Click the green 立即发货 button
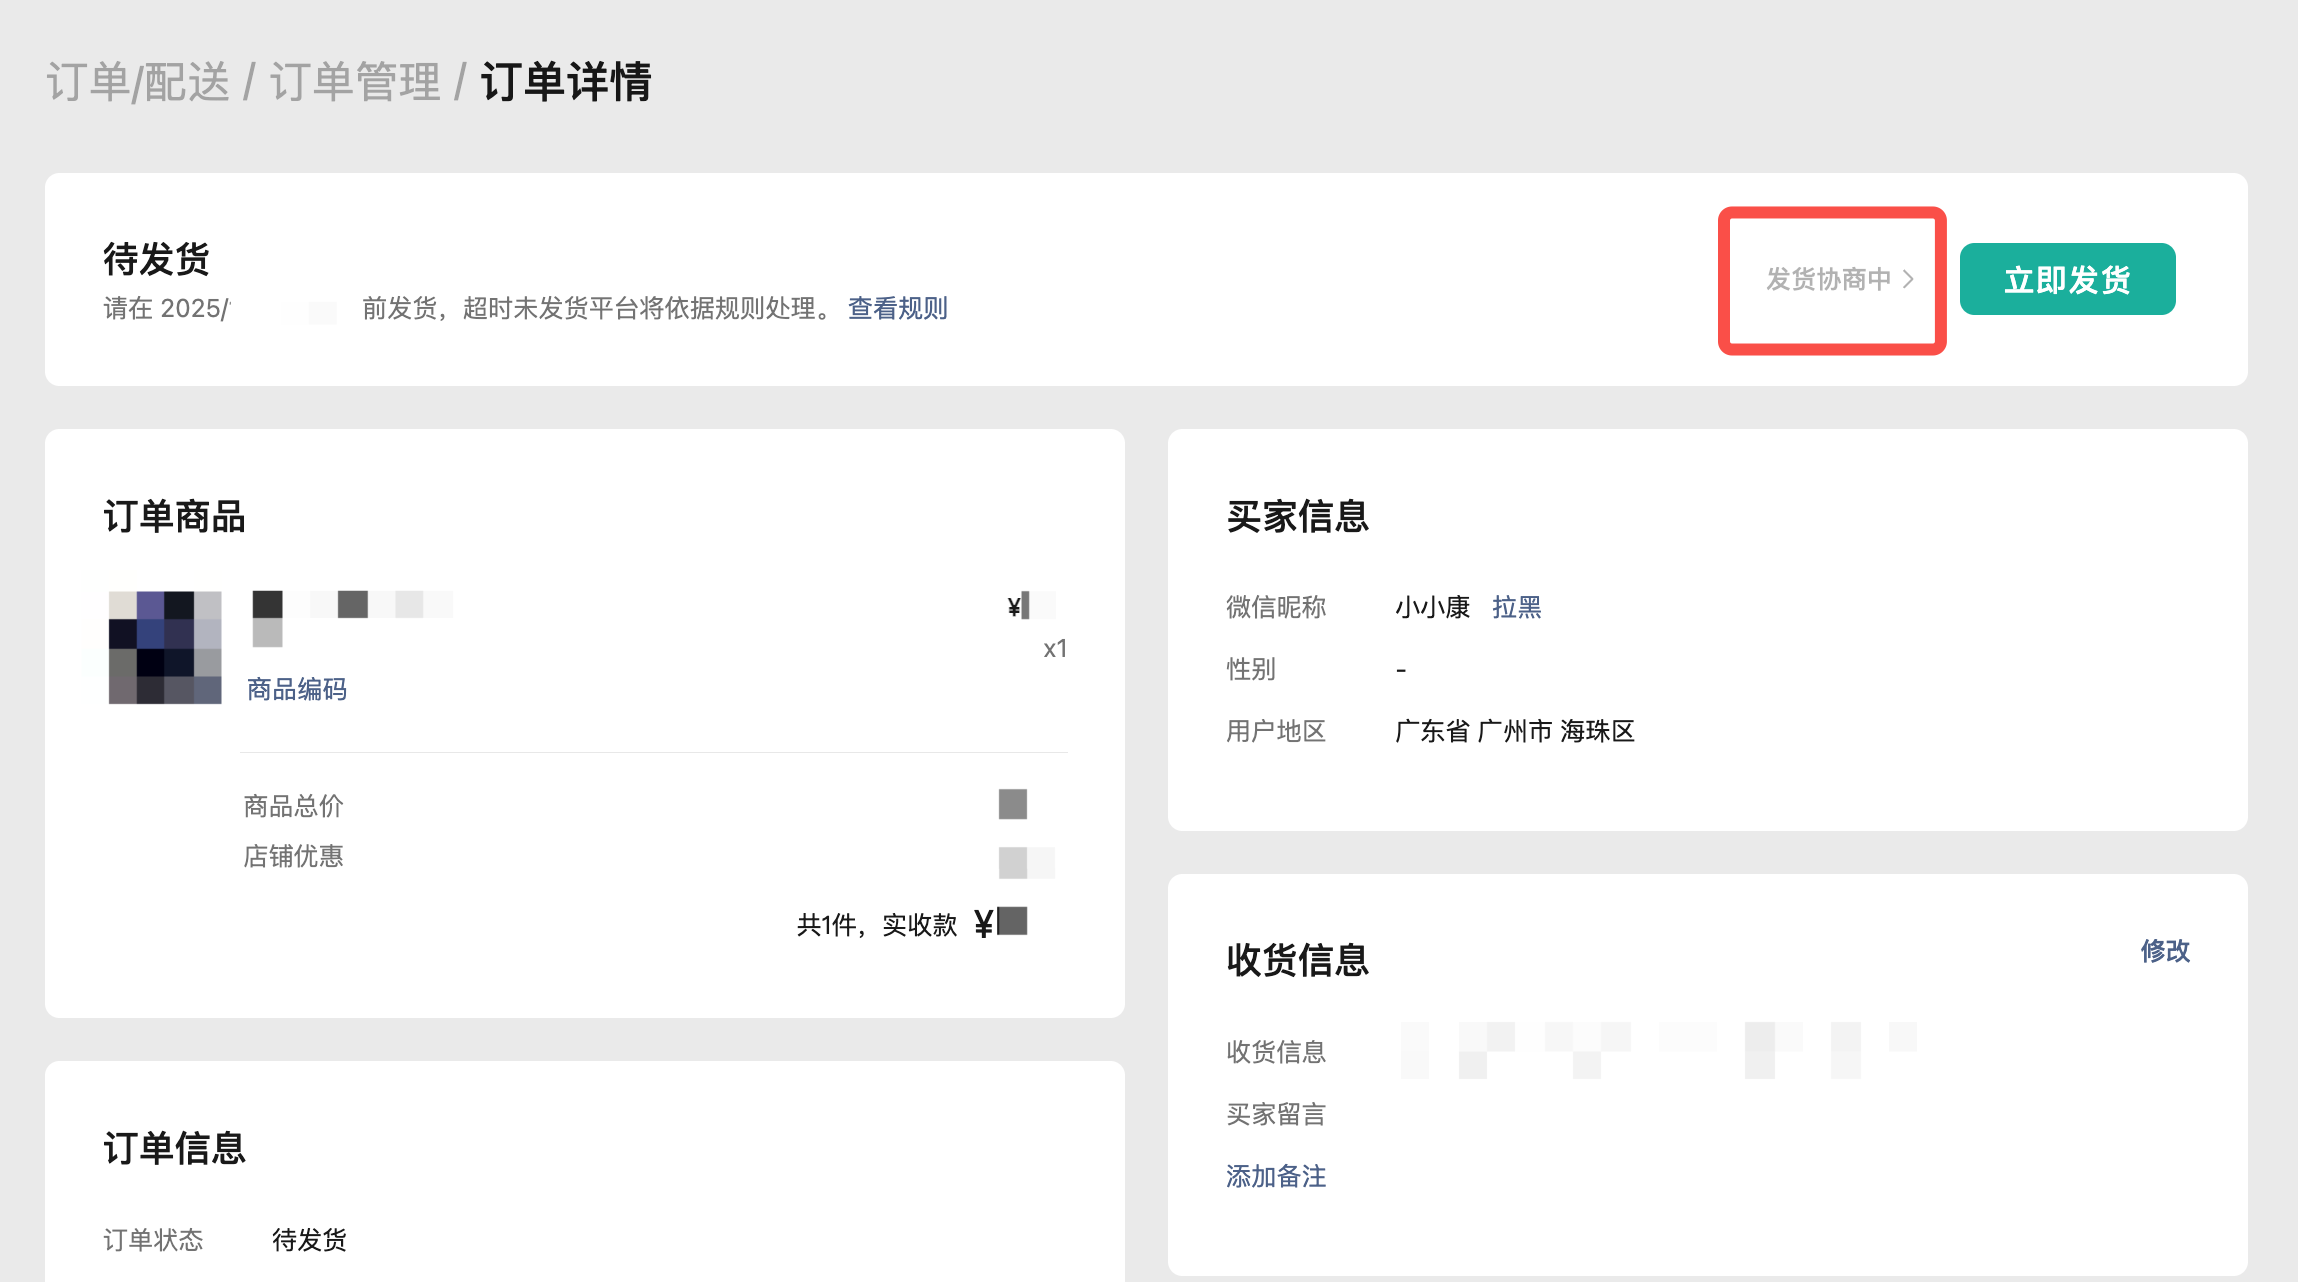 click(2067, 279)
